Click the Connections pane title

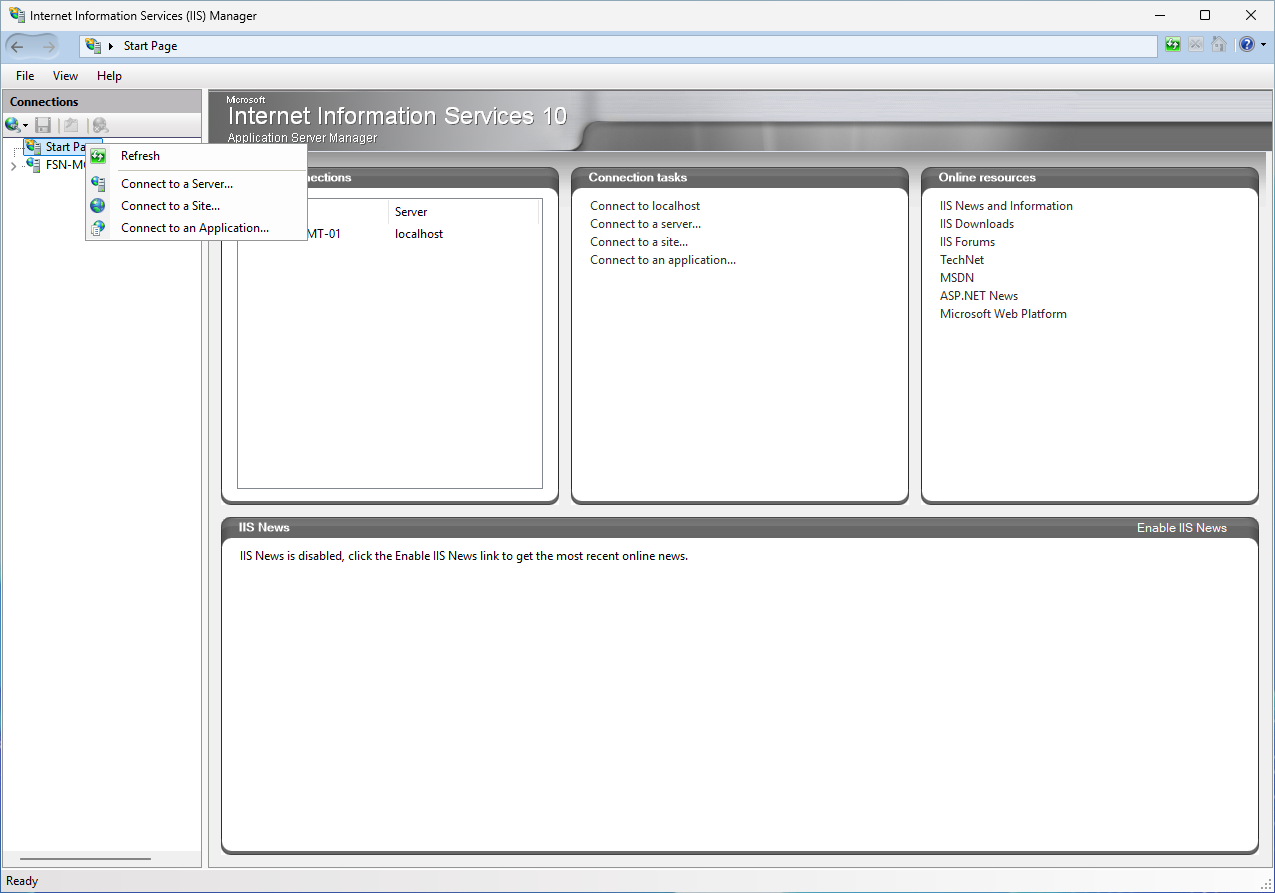point(44,102)
